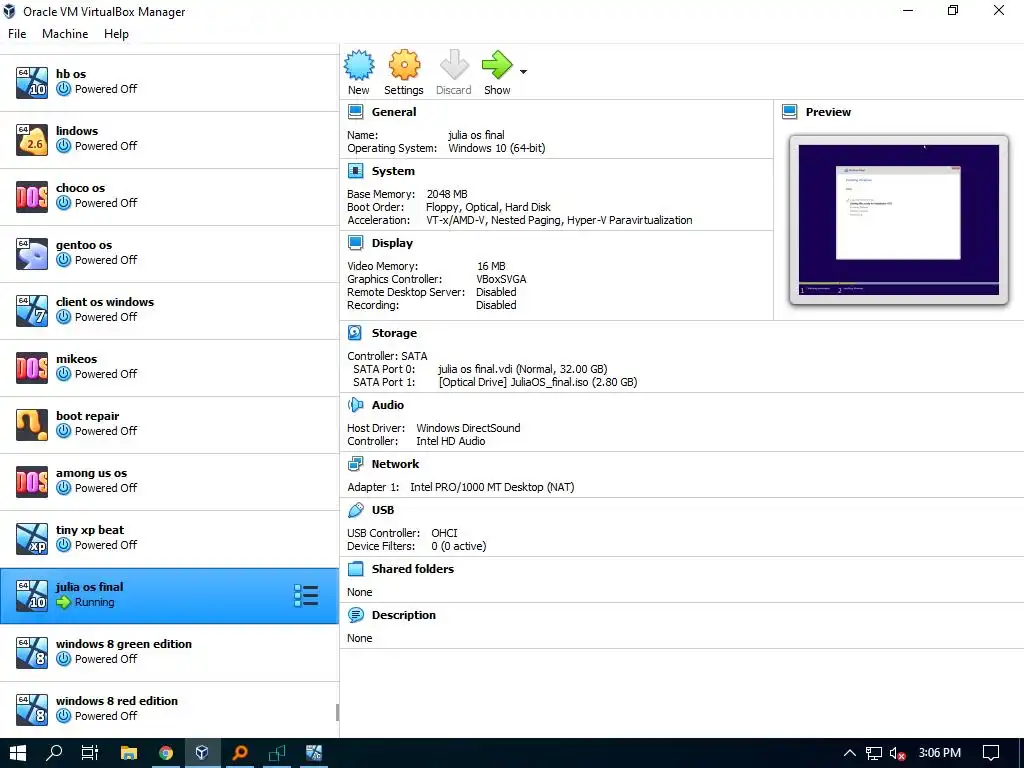Select the hb os virtual machine icon
The width and height of the screenshot is (1024, 768).
pos(32,82)
